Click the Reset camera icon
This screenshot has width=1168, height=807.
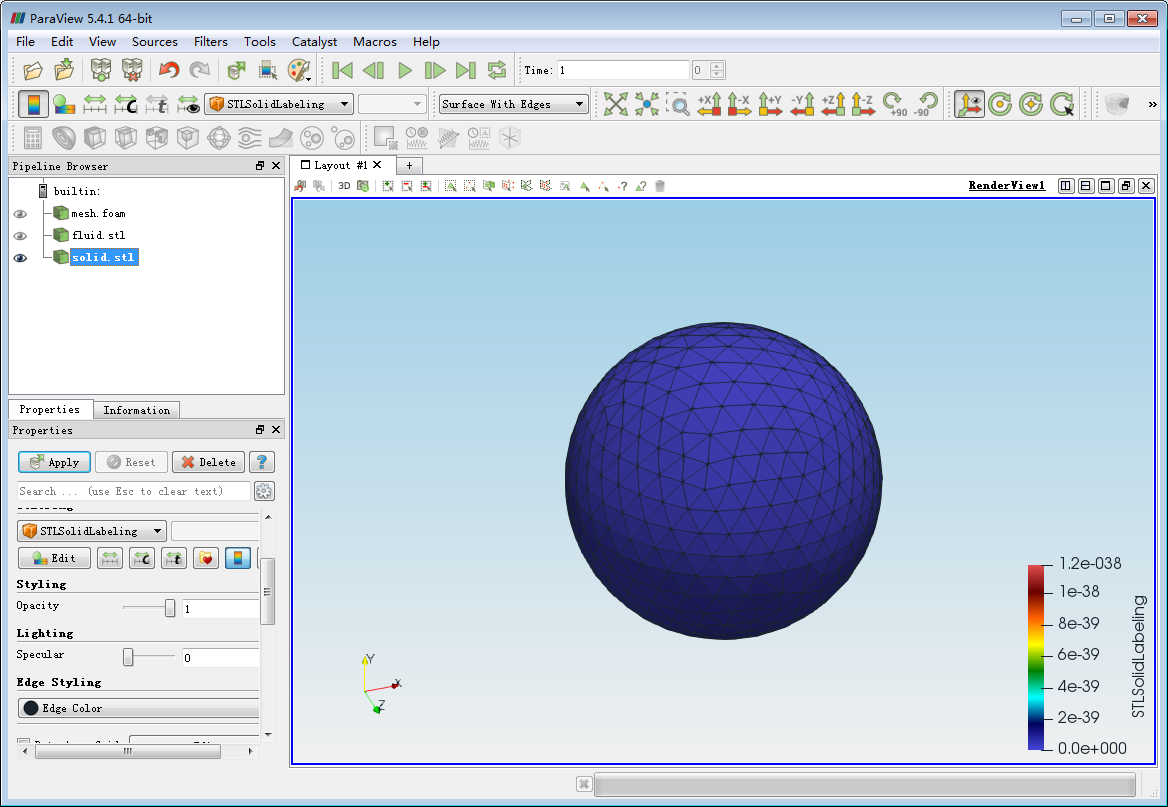[615, 104]
